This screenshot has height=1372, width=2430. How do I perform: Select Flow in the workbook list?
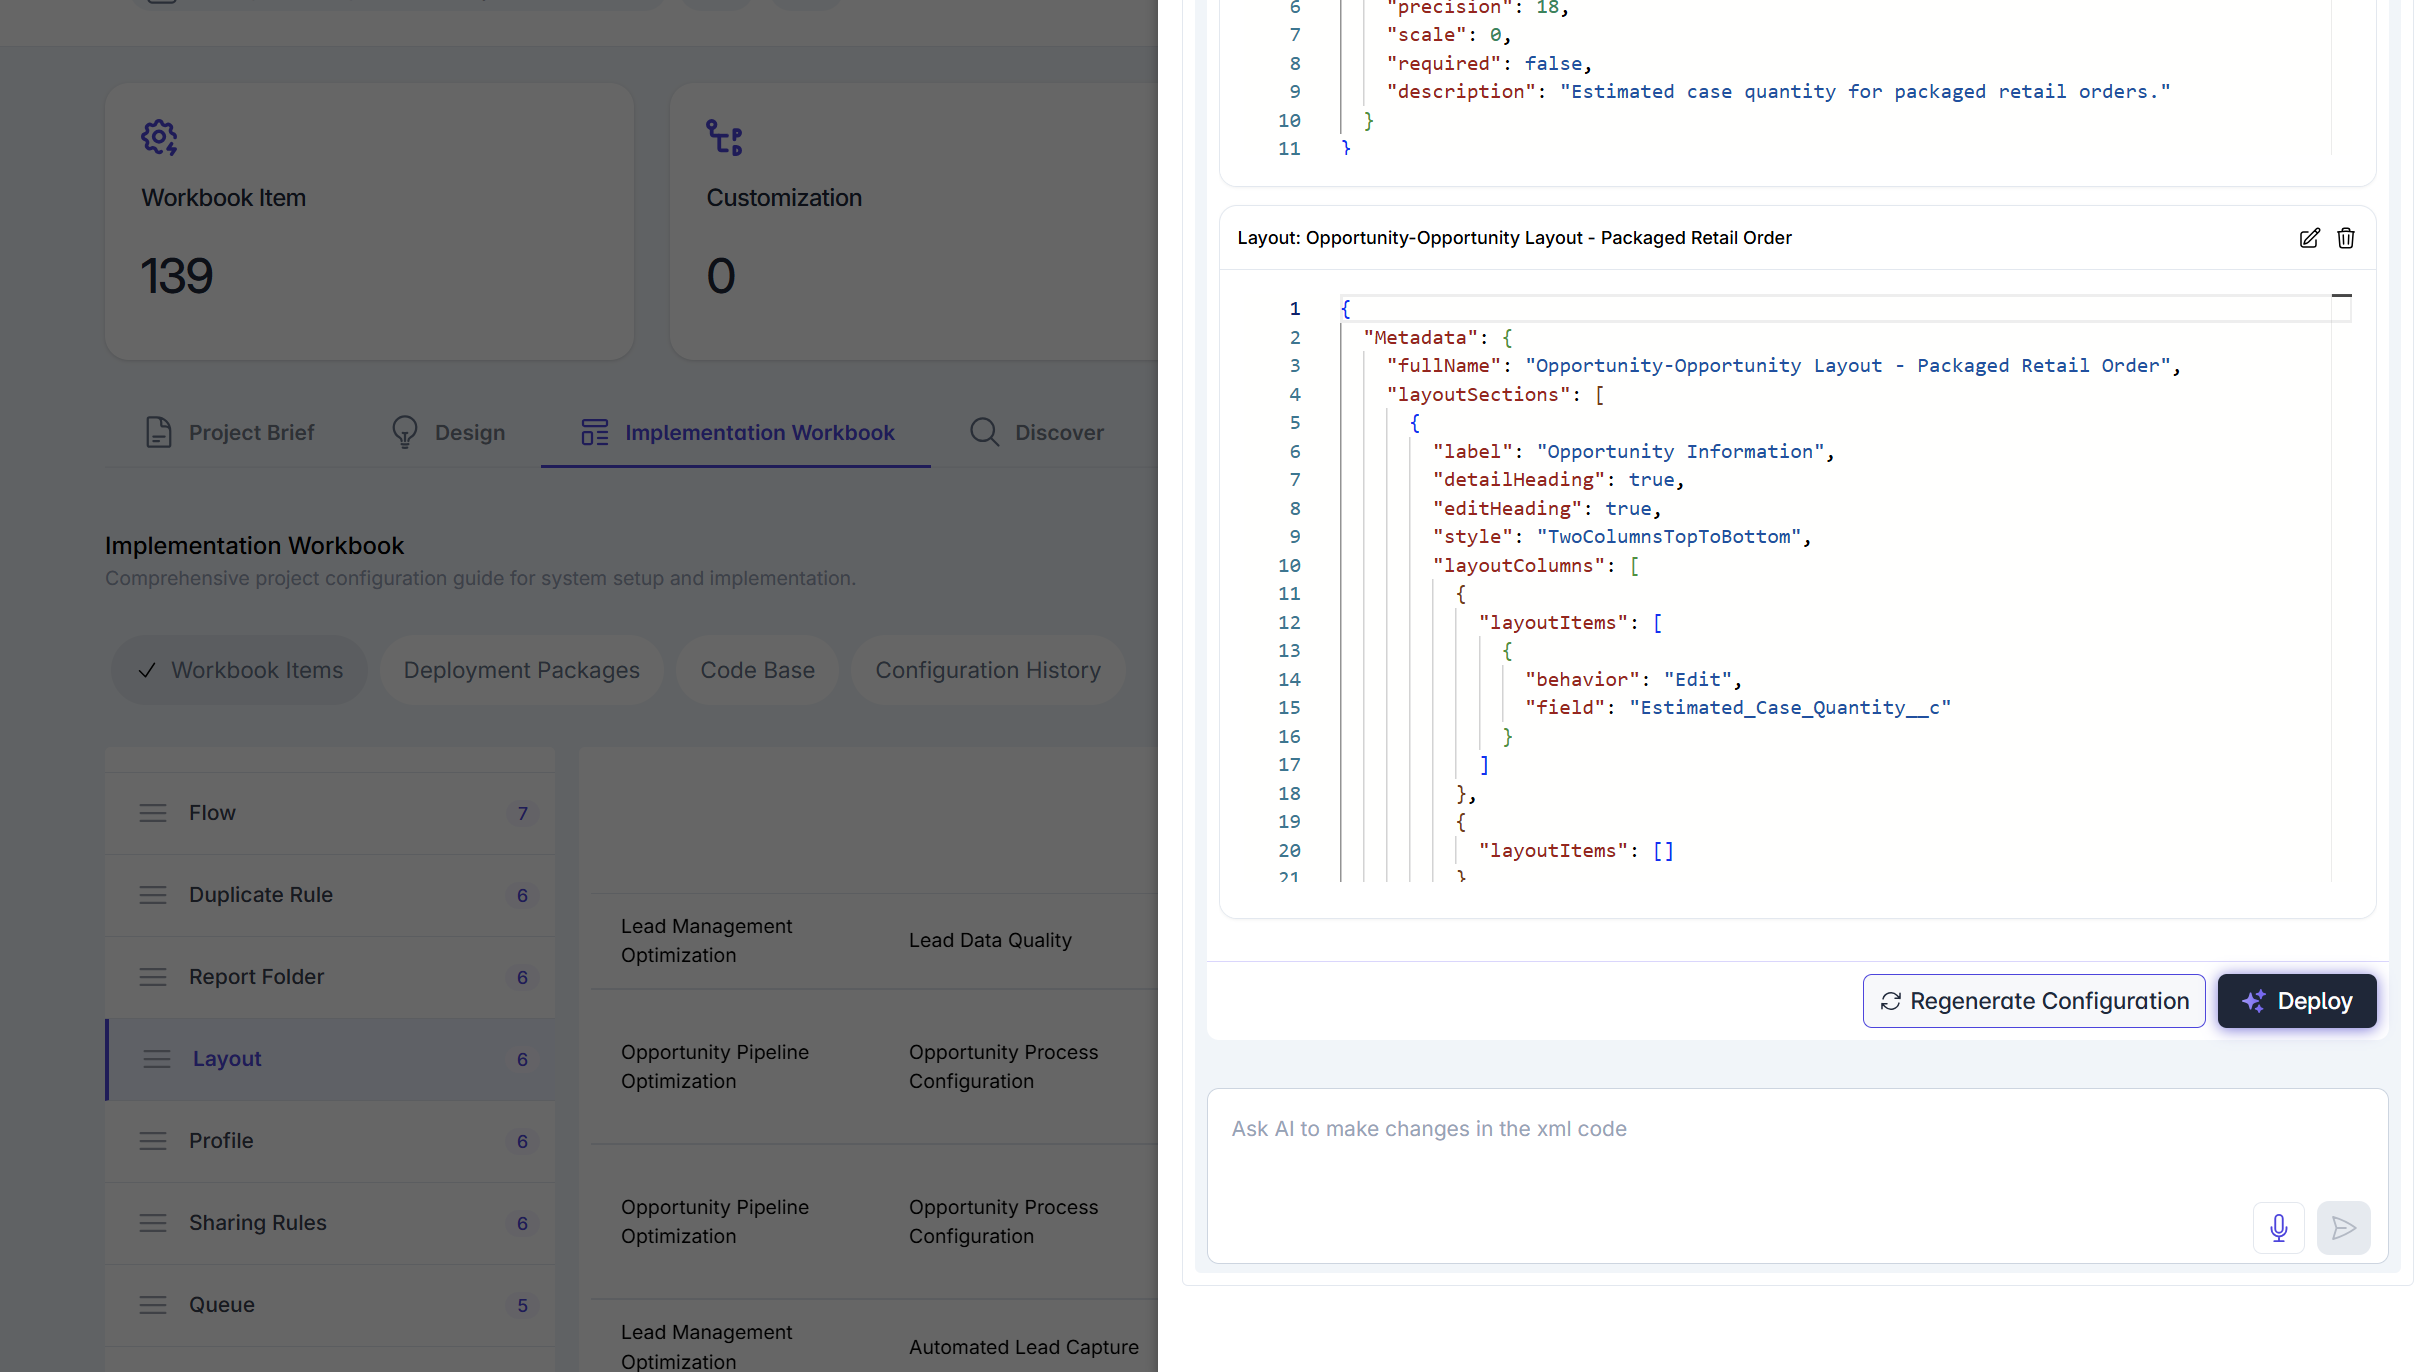330,813
